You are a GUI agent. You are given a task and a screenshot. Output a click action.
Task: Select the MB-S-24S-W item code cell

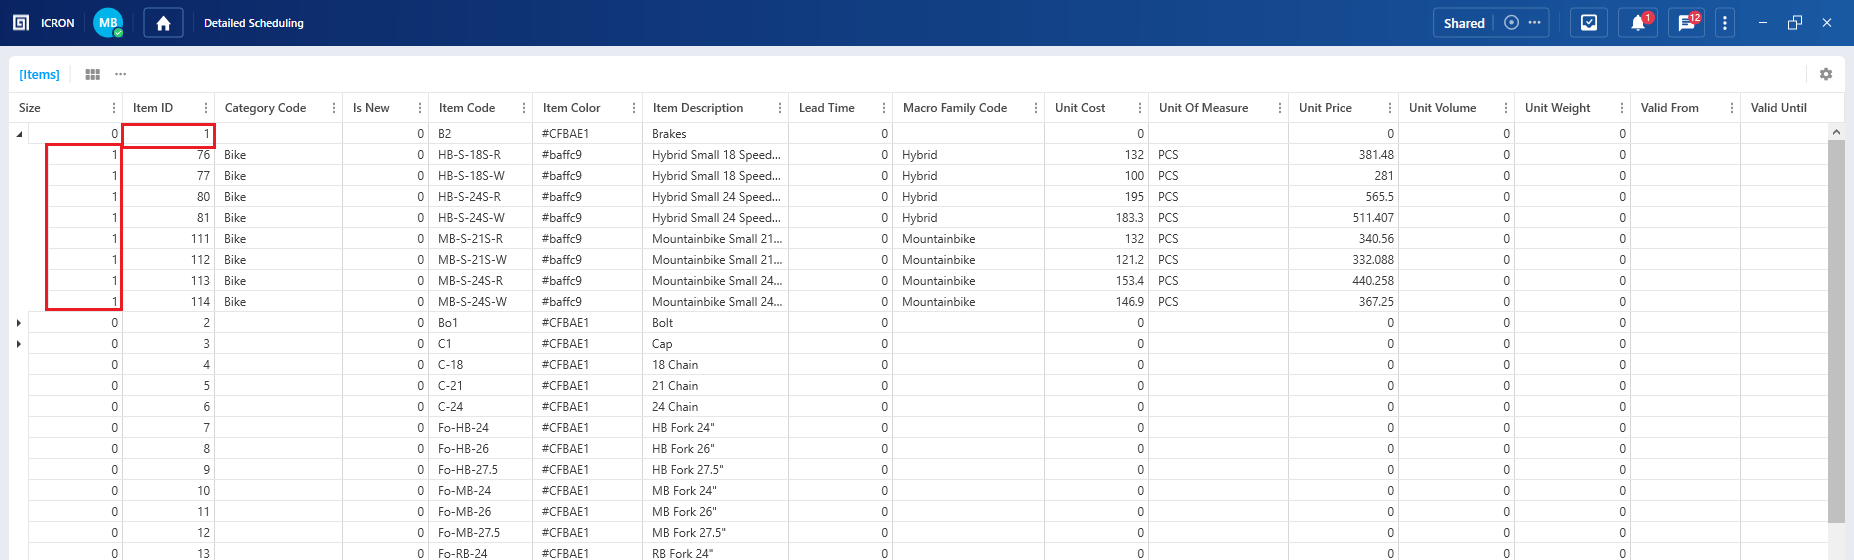(480, 302)
